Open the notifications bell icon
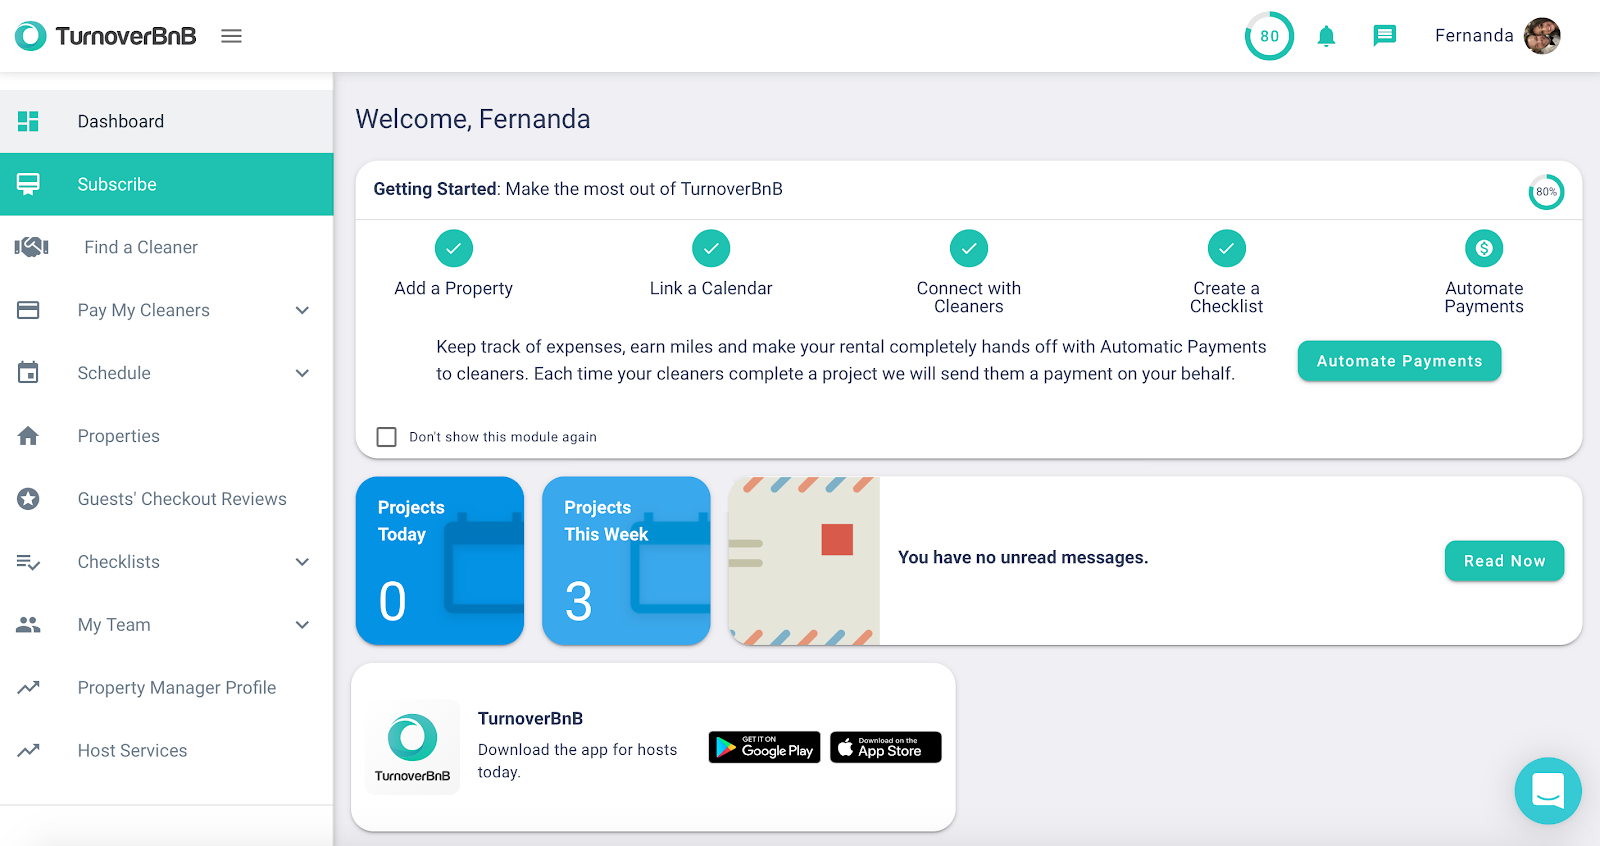 coord(1326,37)
